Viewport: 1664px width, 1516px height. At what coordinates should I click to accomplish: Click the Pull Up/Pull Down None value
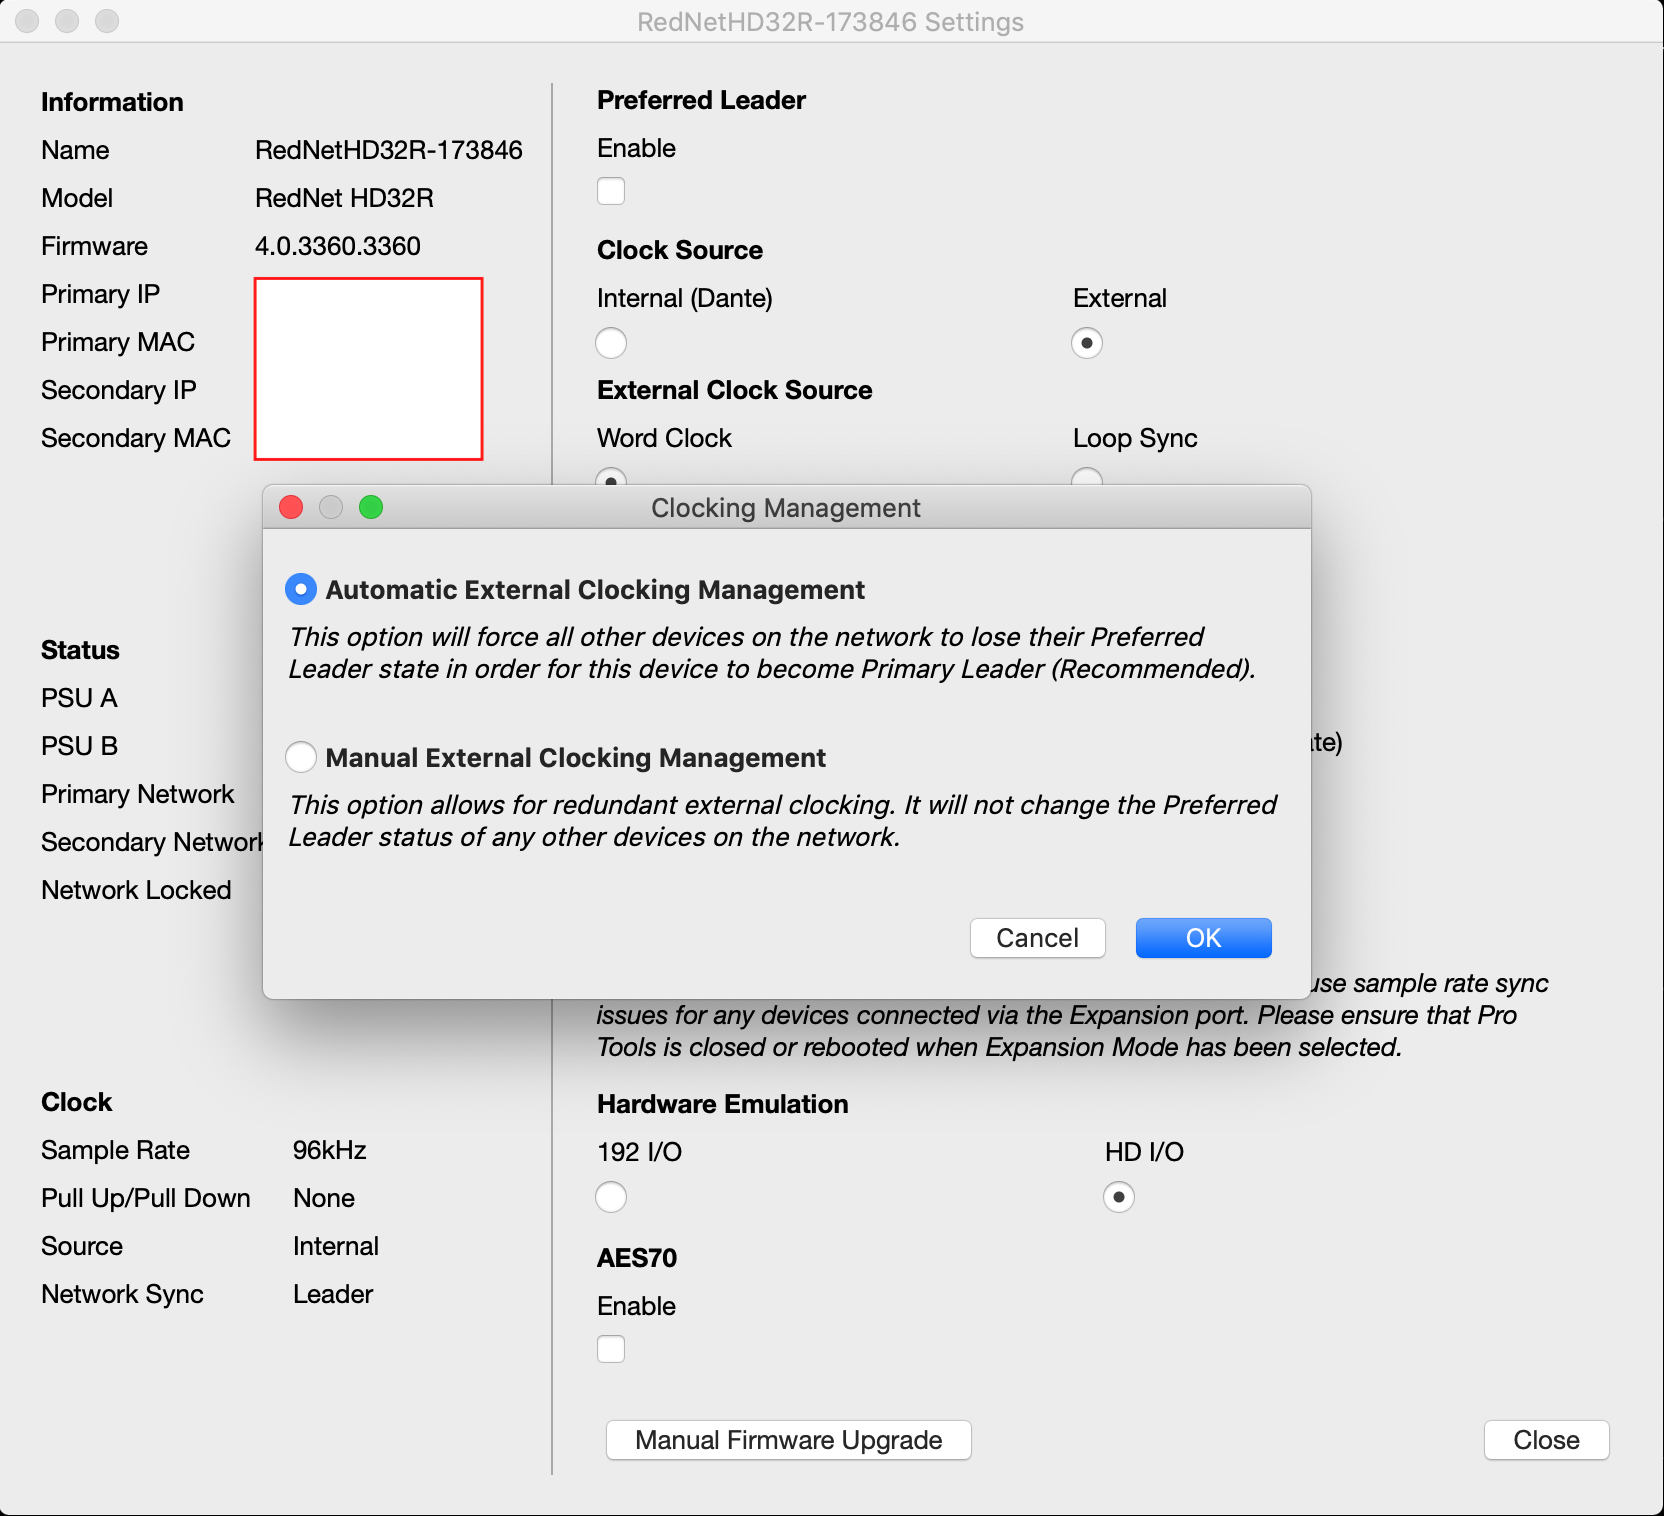click(x=324, y=1198)
